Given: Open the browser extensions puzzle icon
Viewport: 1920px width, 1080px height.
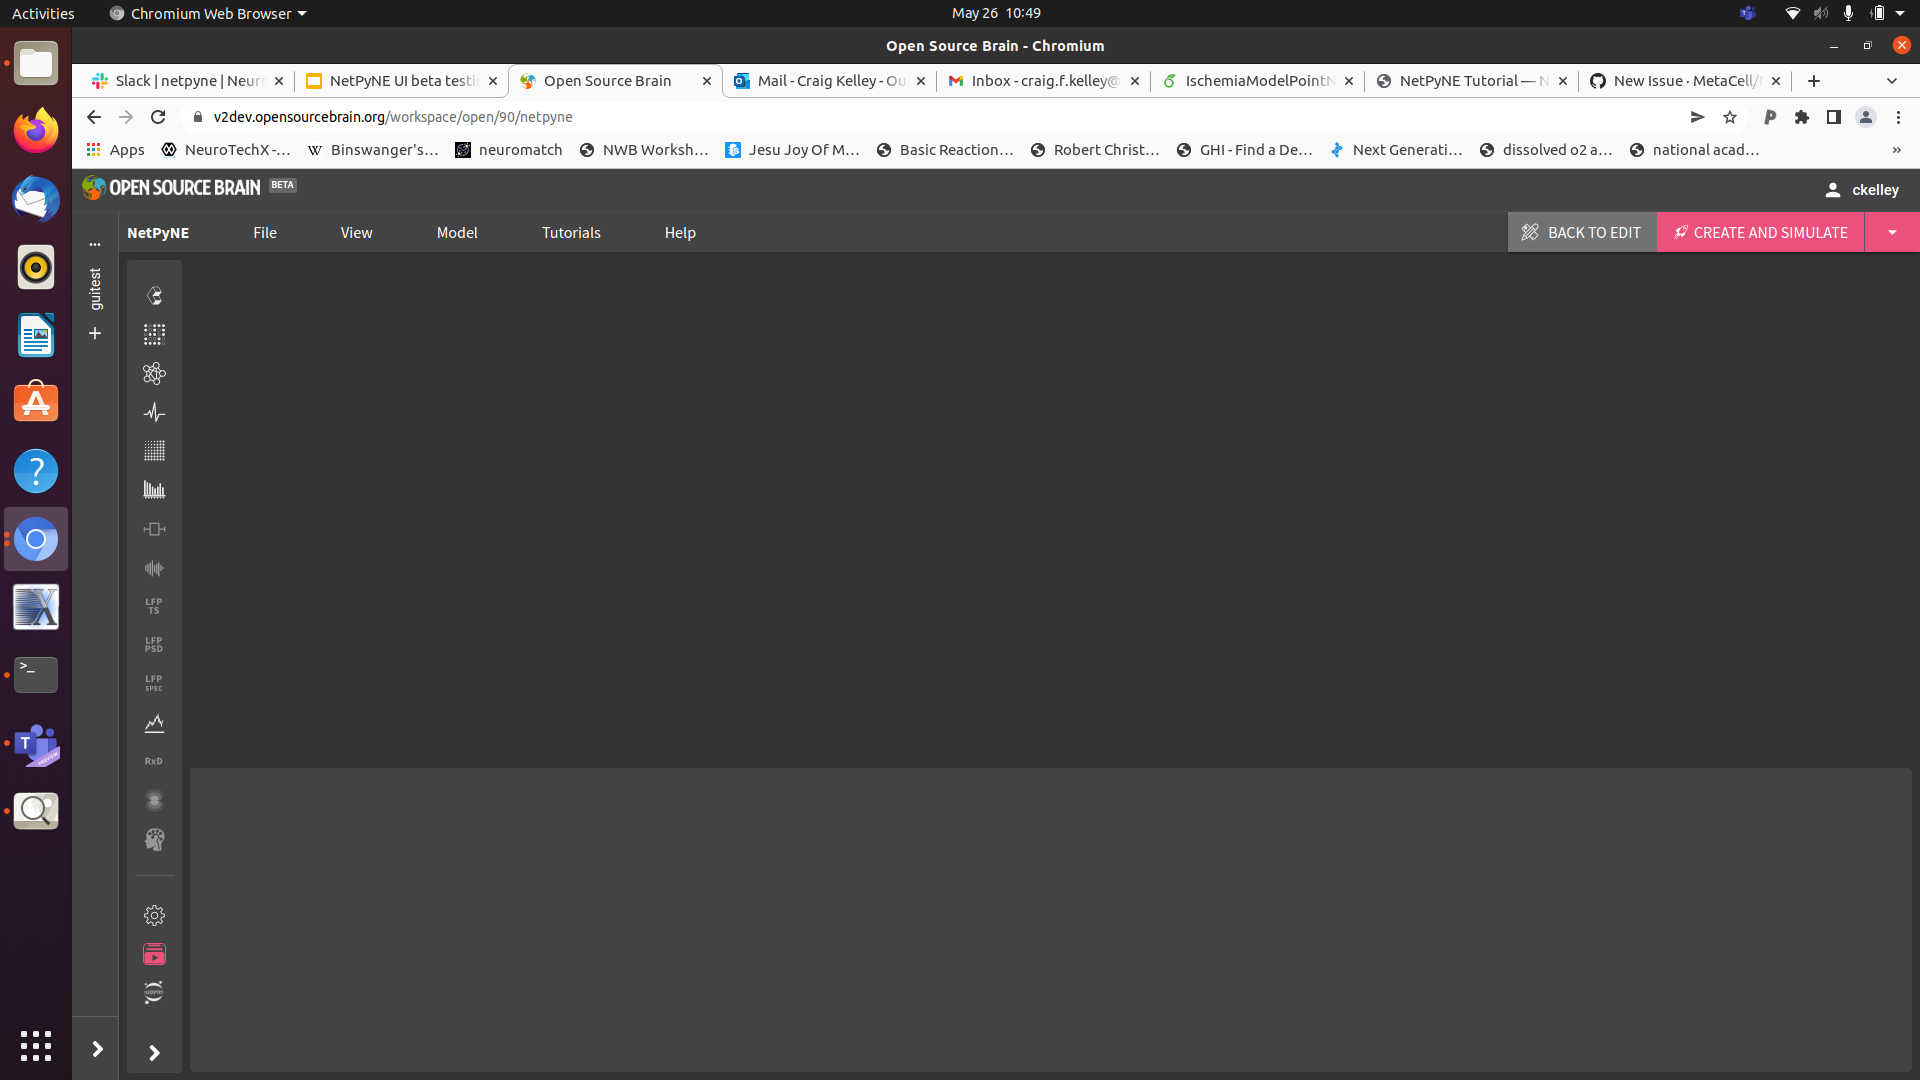Looking at the screenshot, I should [x=1802, y=117].
